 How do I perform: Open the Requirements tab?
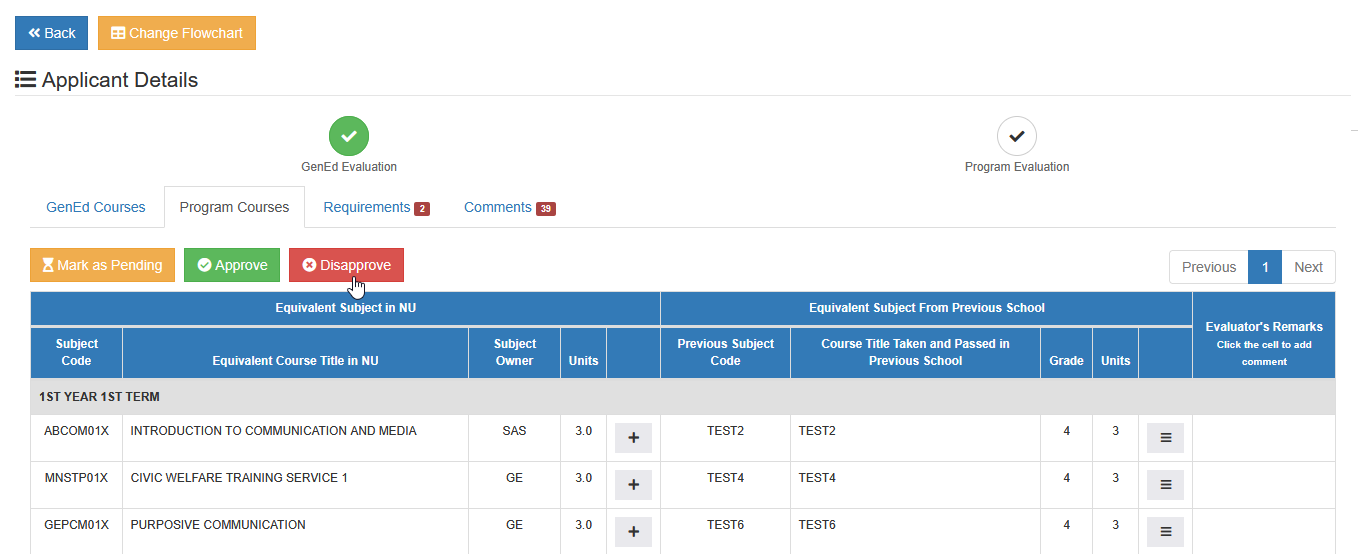click(x=376, y=207)
